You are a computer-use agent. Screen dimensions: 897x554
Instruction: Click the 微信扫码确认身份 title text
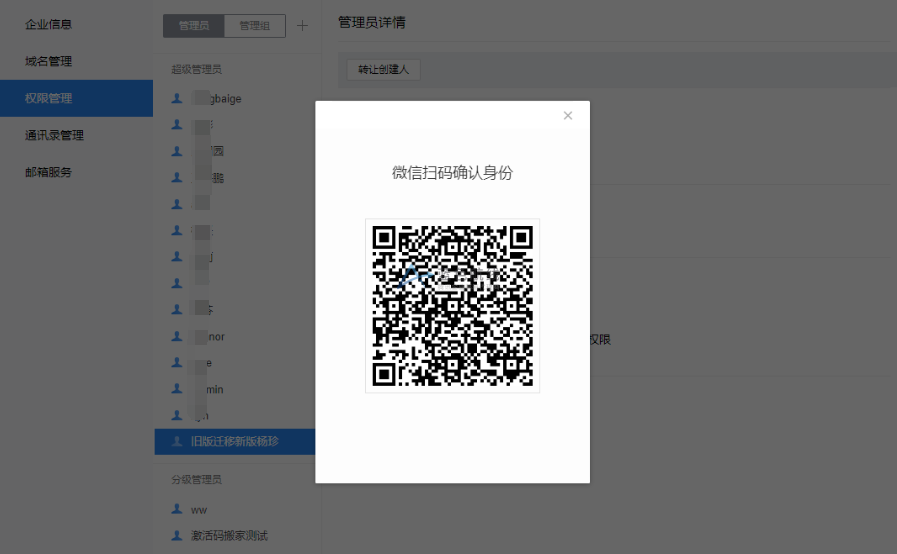(x=453, y=173)
